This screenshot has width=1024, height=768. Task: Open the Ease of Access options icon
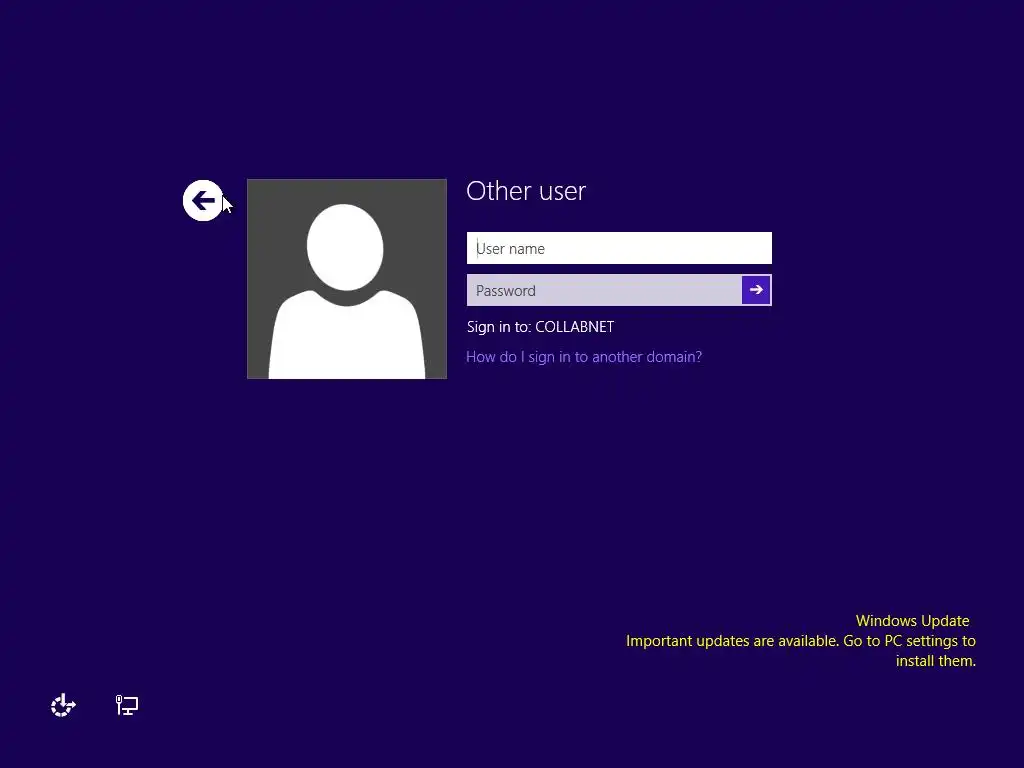coord(63,705)
